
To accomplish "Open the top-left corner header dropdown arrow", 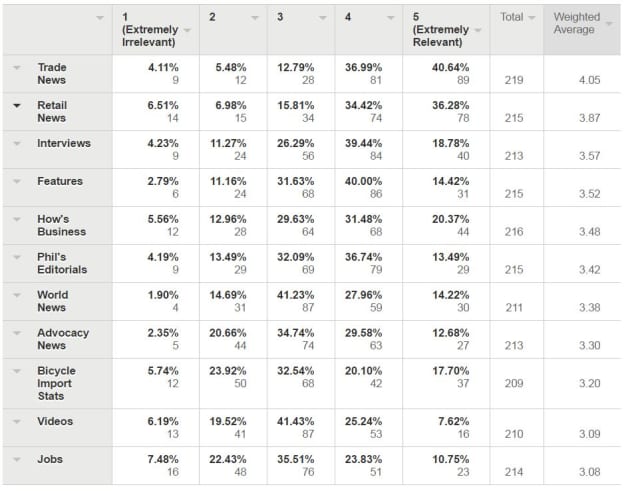I will tap(99, 18).
